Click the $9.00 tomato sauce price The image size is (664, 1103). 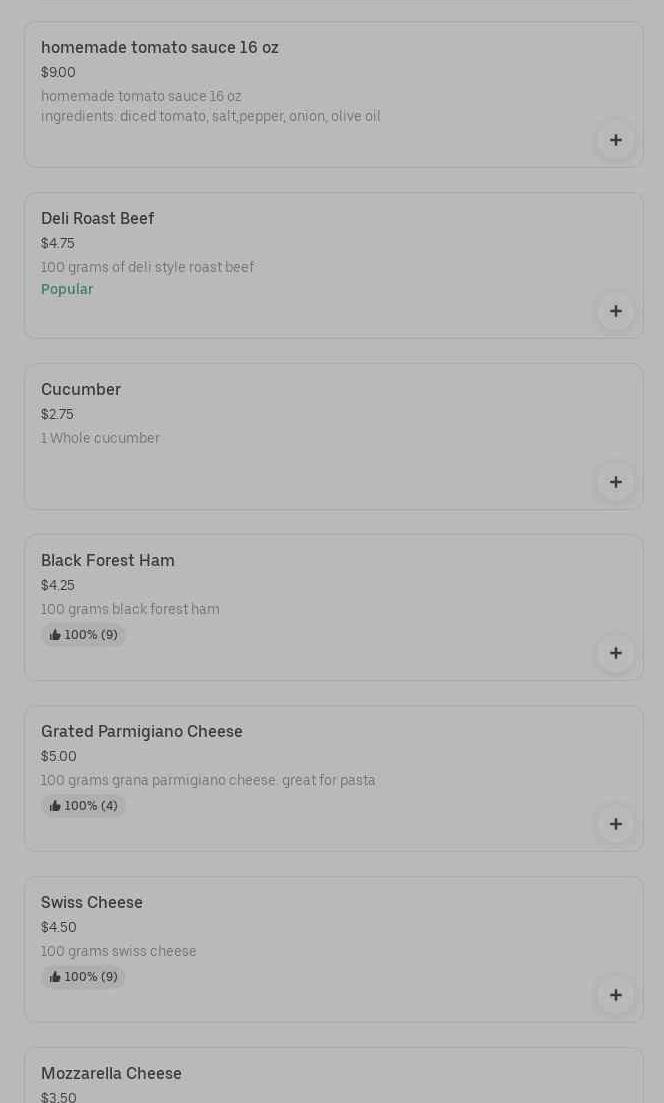coord(58,73)
